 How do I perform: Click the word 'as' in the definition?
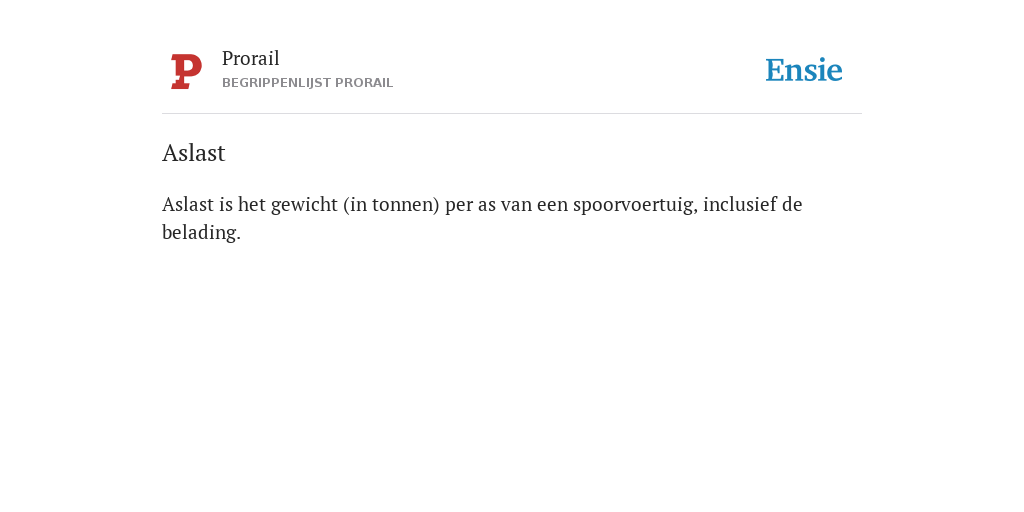(487, 206)
